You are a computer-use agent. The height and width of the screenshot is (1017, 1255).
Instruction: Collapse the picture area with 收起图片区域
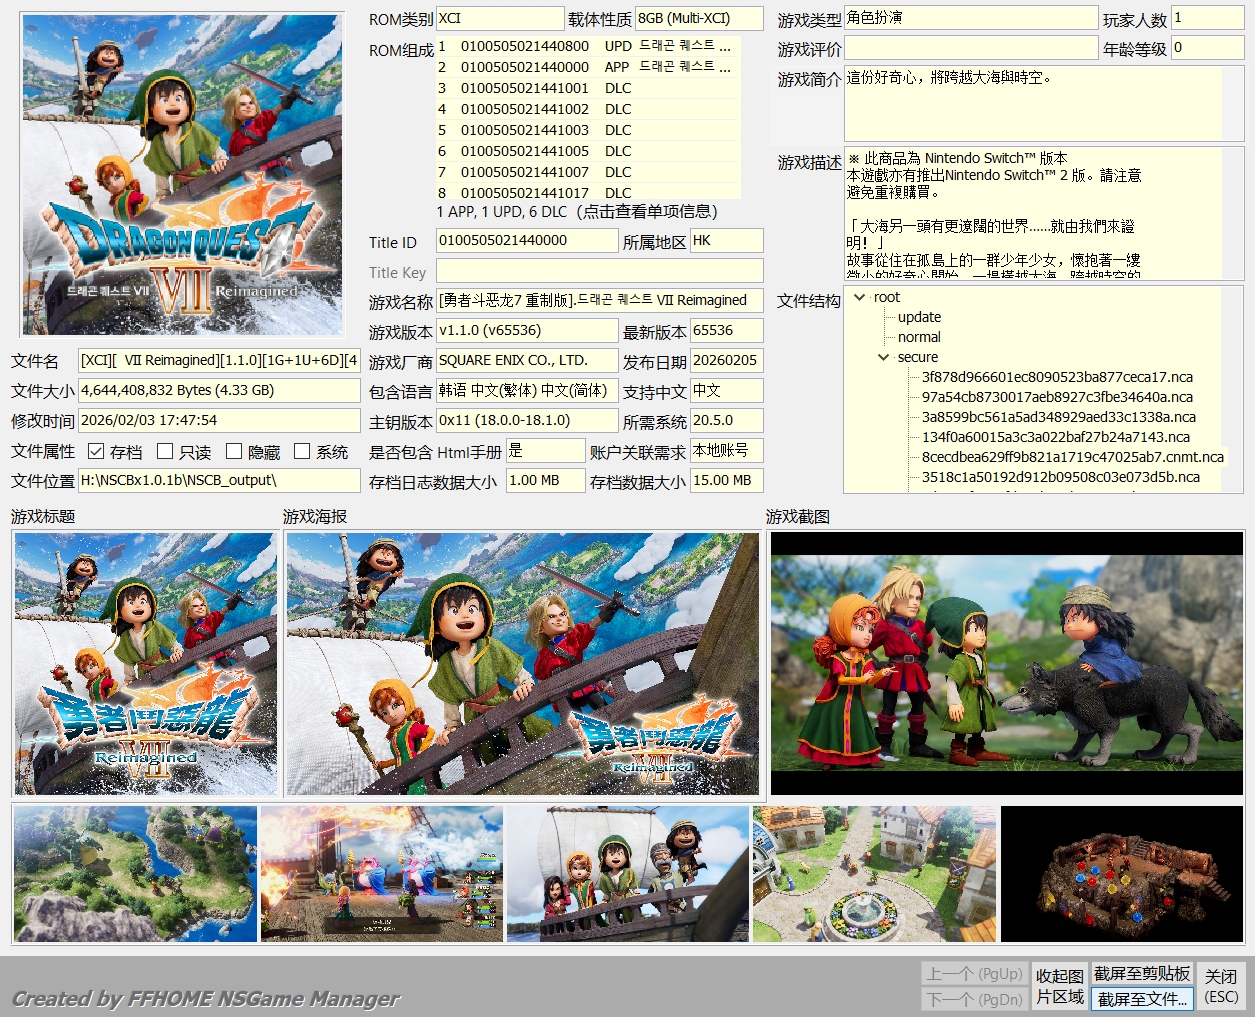click(1059, 986)
